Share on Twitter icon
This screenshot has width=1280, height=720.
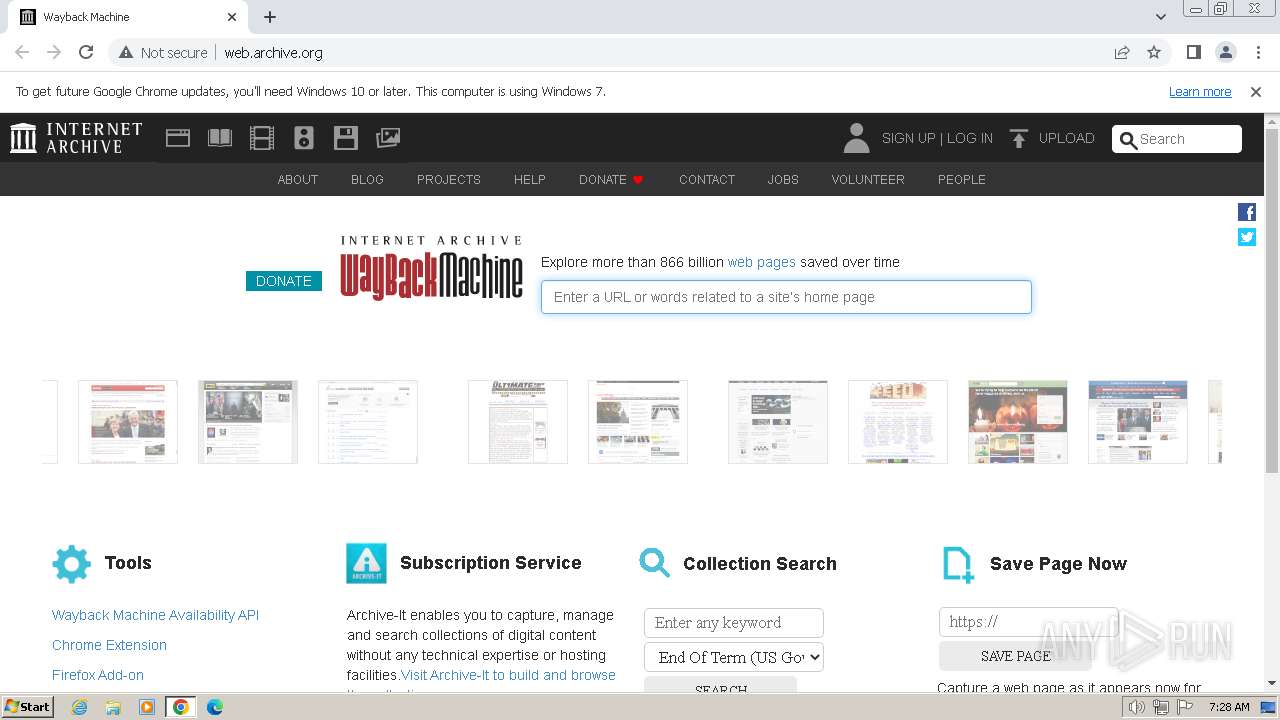pos(1247,237)
